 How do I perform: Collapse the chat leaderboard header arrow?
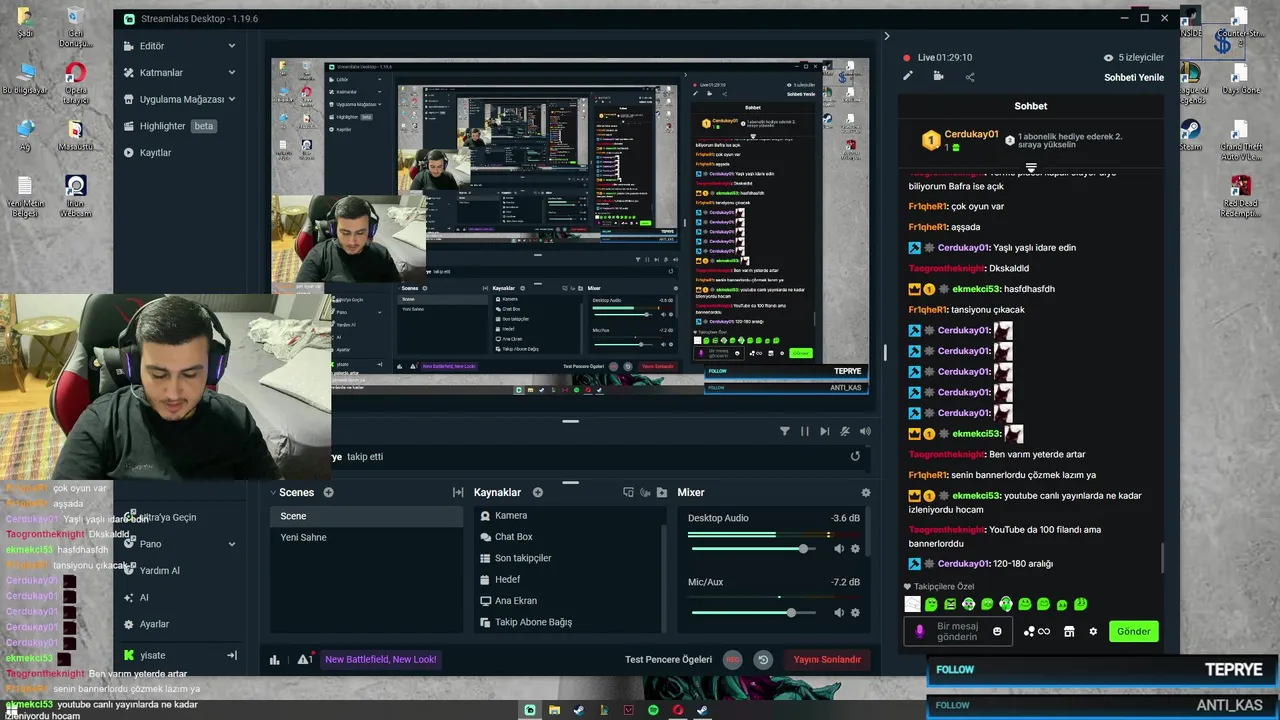click(x=1031, y=167)
